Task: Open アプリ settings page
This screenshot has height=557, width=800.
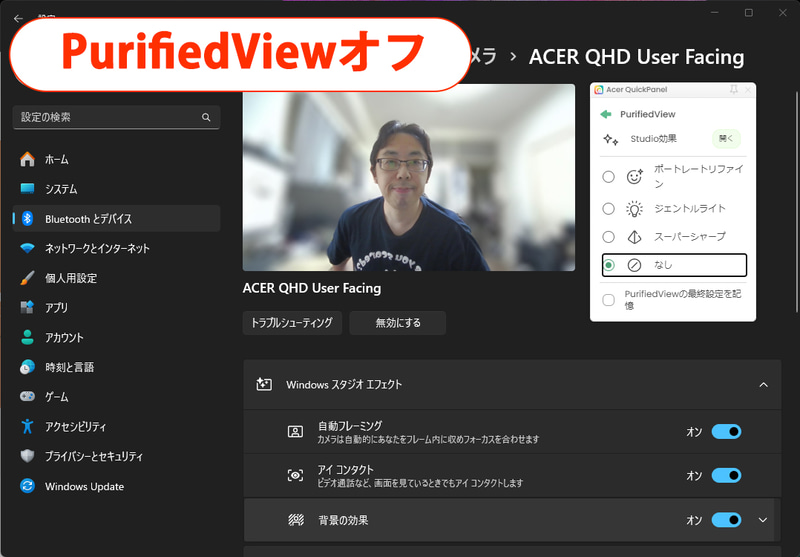Action: click(x=116, y=308)
